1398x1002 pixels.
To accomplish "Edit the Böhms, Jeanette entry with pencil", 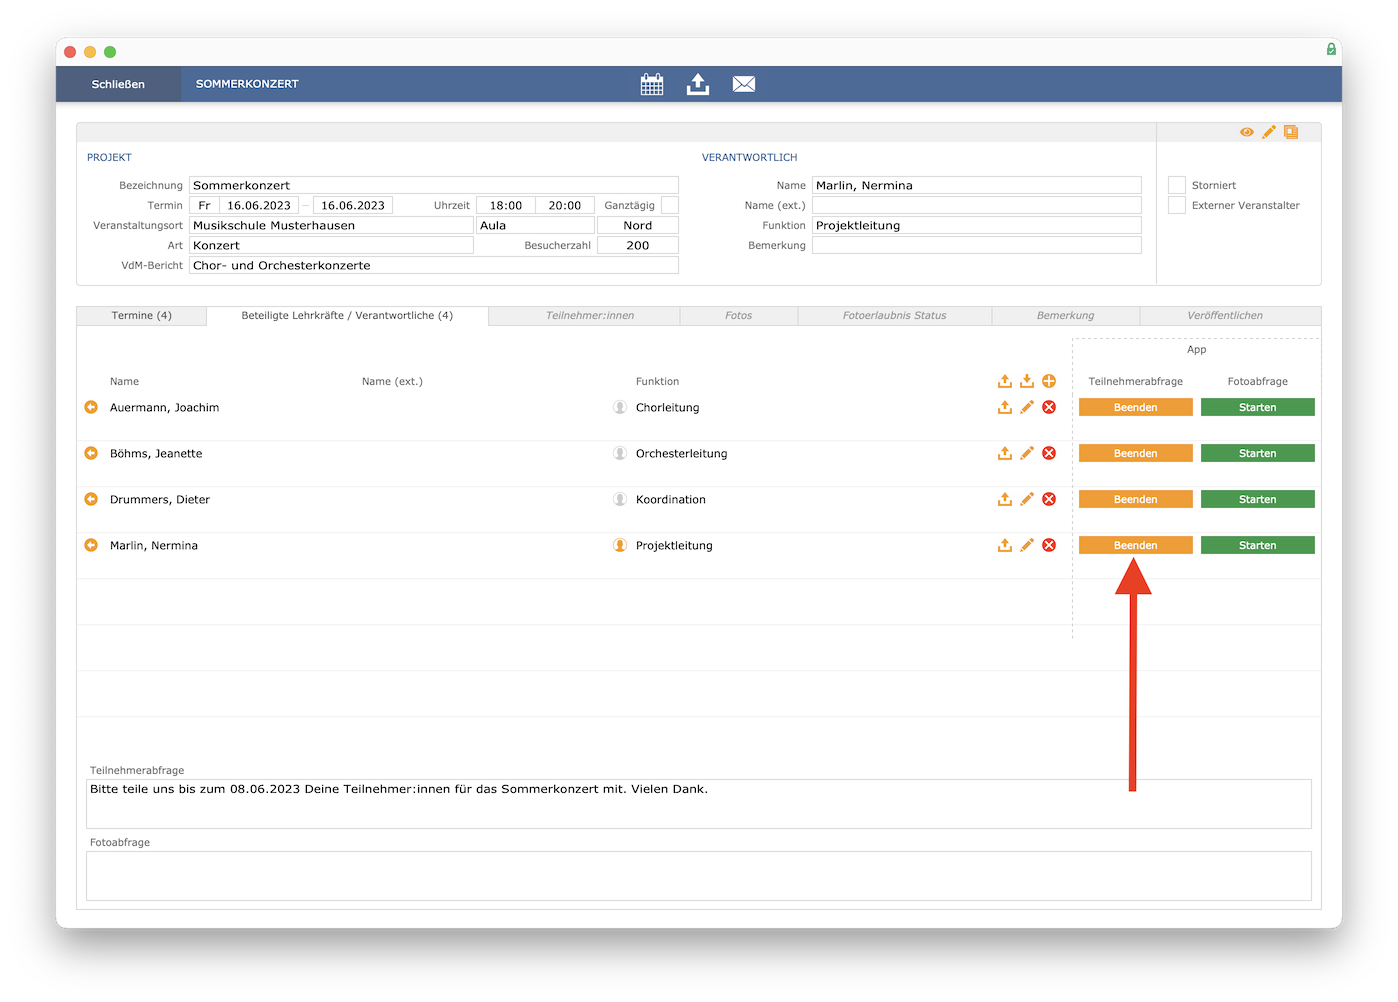I will pyautogui.click(x=1027, y=453).
